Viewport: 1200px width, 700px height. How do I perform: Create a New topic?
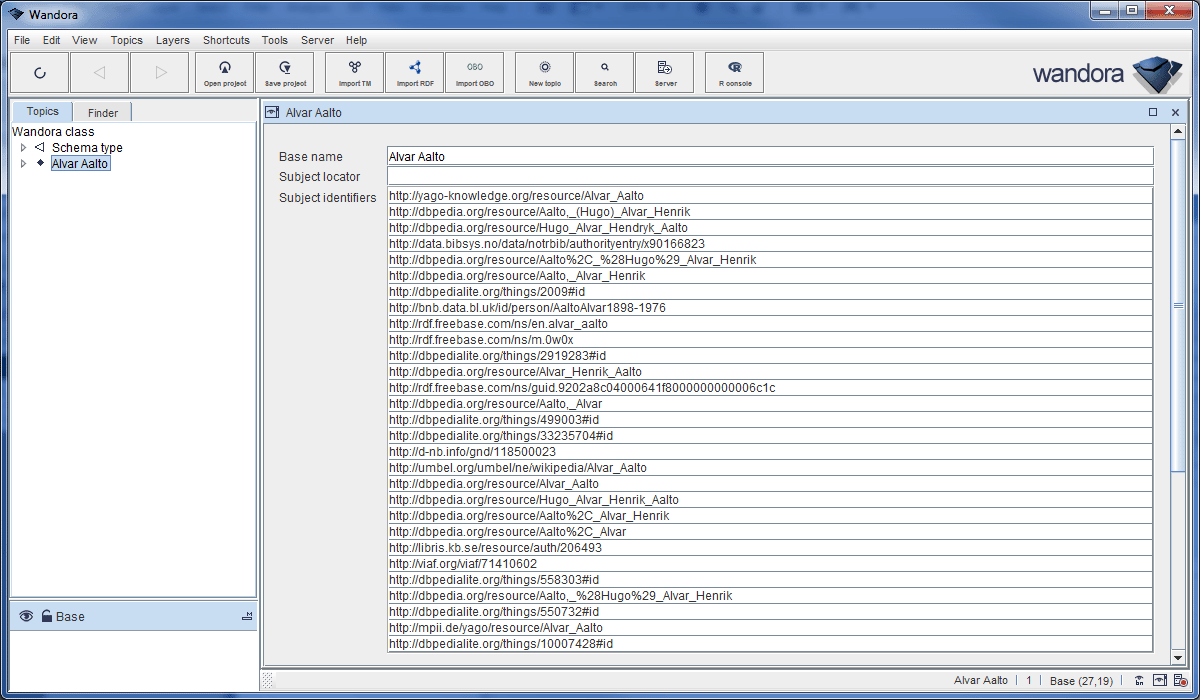point(543,72)
